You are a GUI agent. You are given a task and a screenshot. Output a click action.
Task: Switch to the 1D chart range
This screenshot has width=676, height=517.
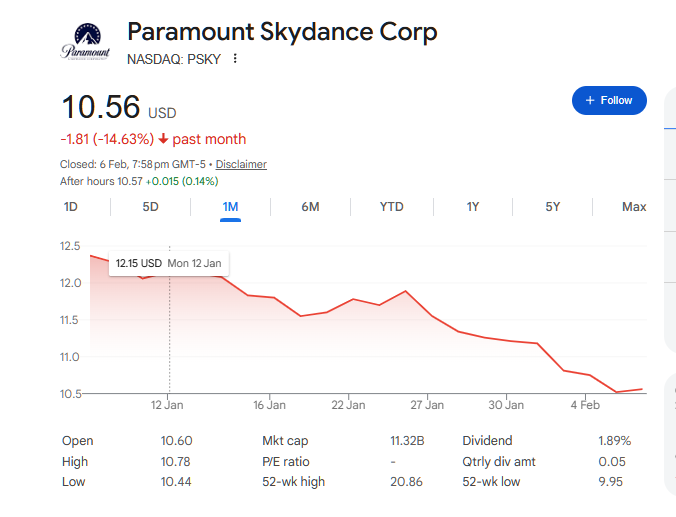71,207
